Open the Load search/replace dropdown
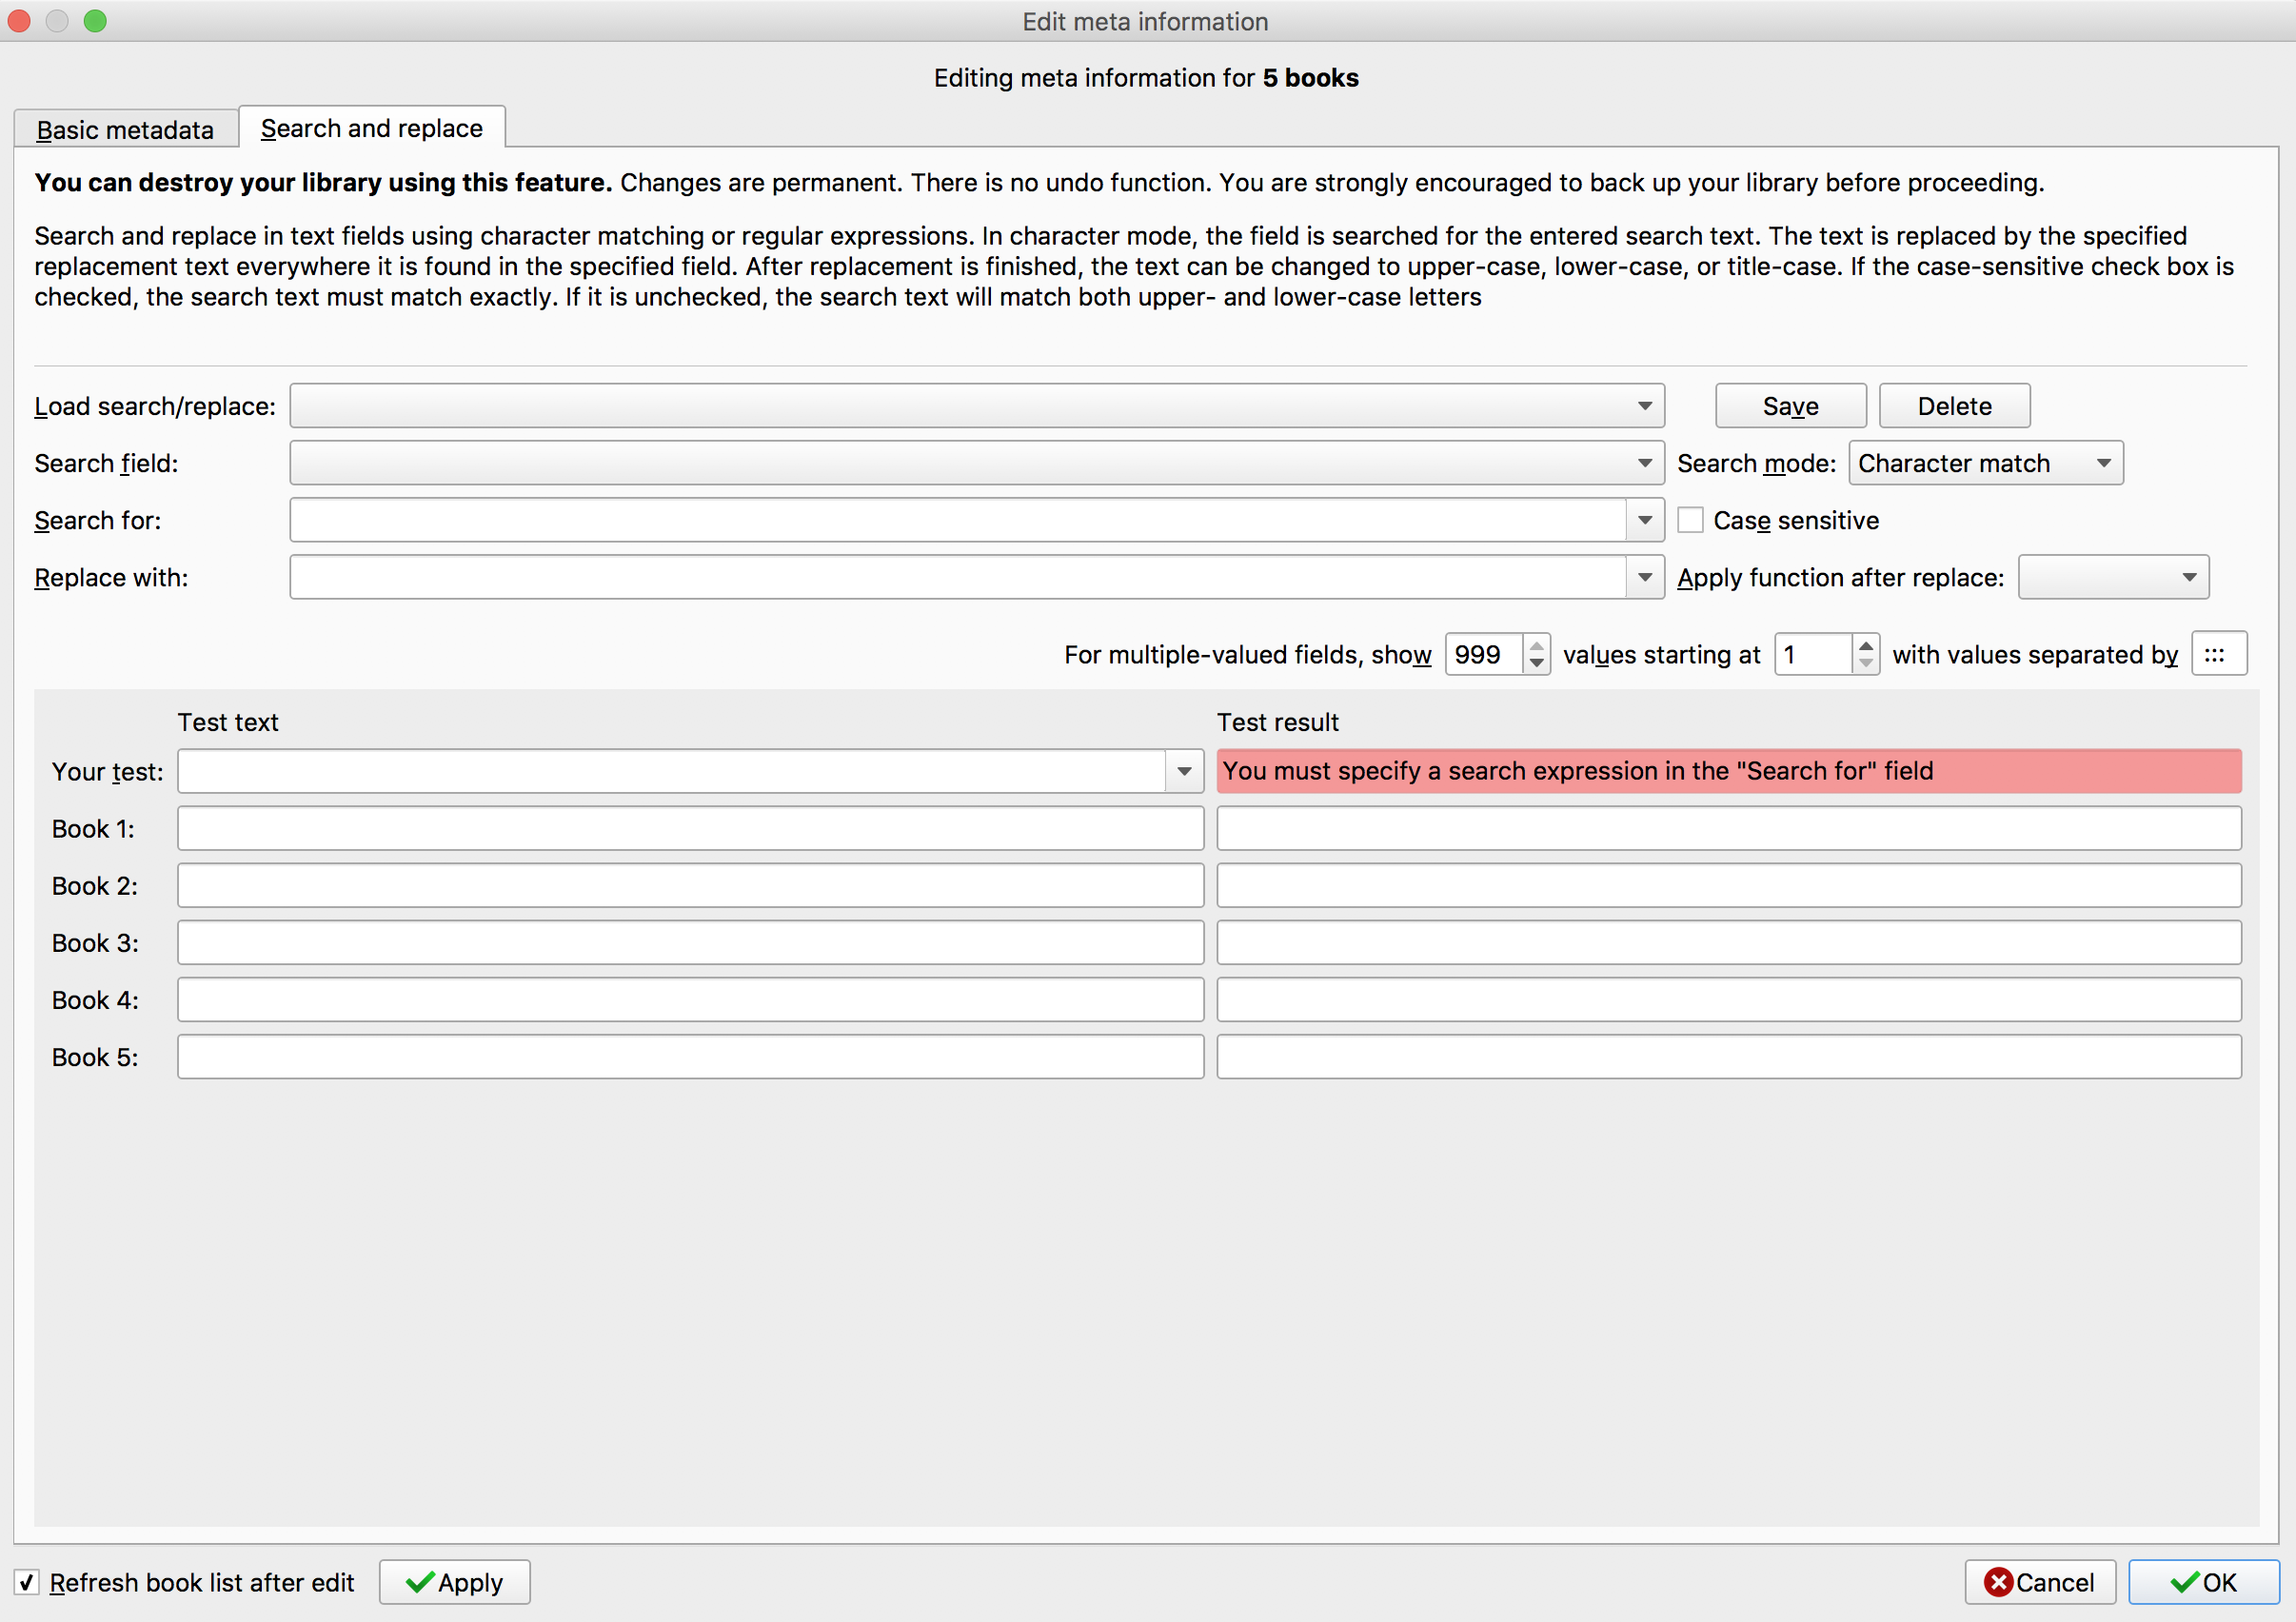This screenshot has width=2296, height=1622. coord(976,406)
